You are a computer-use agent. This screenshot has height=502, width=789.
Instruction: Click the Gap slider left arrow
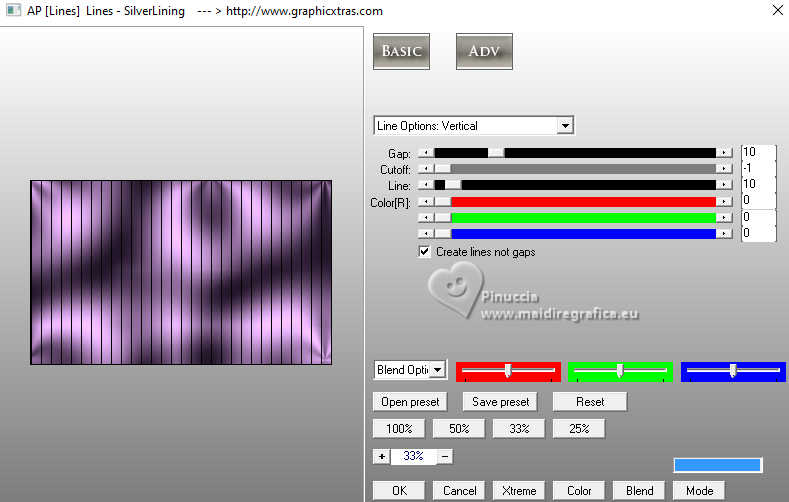(426, 153)
